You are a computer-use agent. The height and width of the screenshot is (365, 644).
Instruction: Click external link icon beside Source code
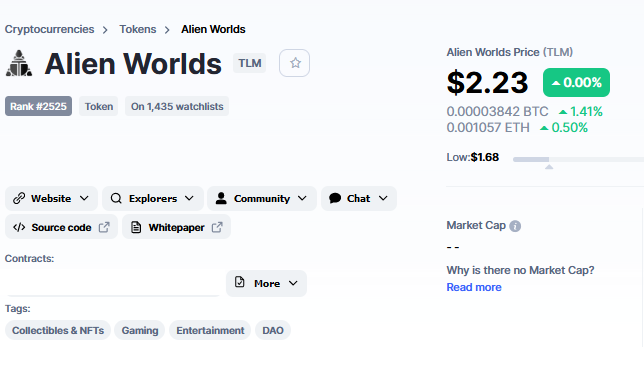coord(104,227)
